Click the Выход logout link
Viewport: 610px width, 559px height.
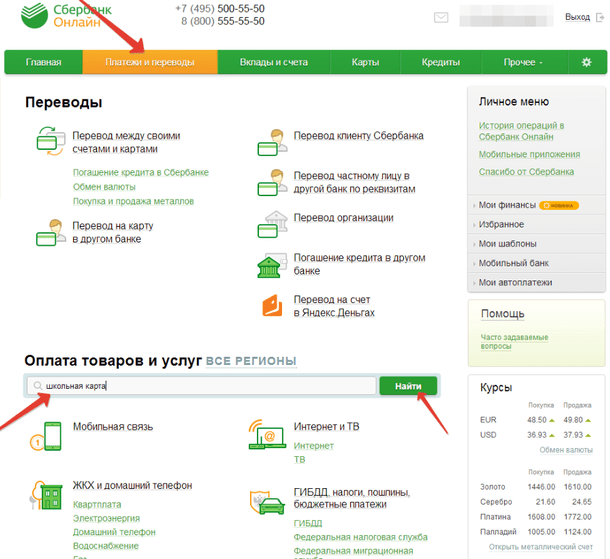578,17
